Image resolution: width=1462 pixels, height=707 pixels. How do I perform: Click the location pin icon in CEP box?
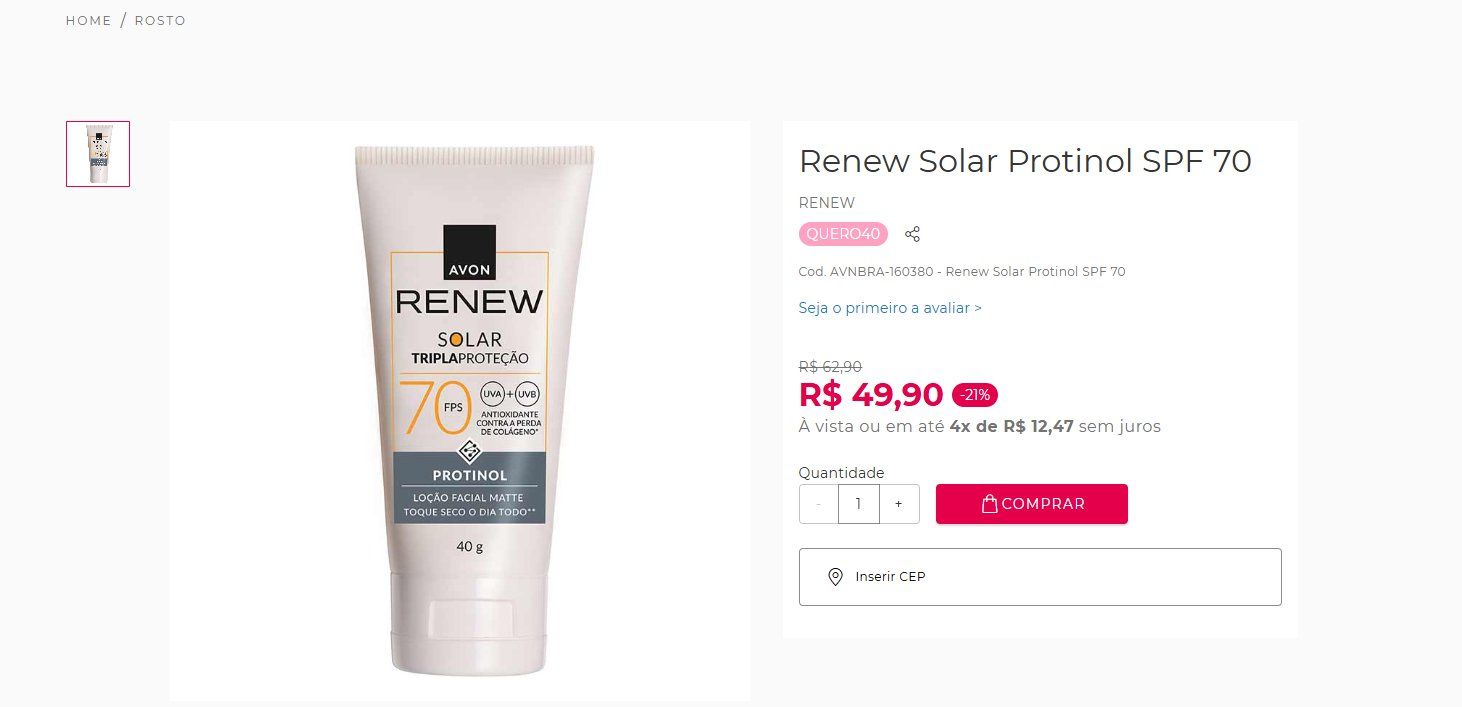tap(835, 577)
